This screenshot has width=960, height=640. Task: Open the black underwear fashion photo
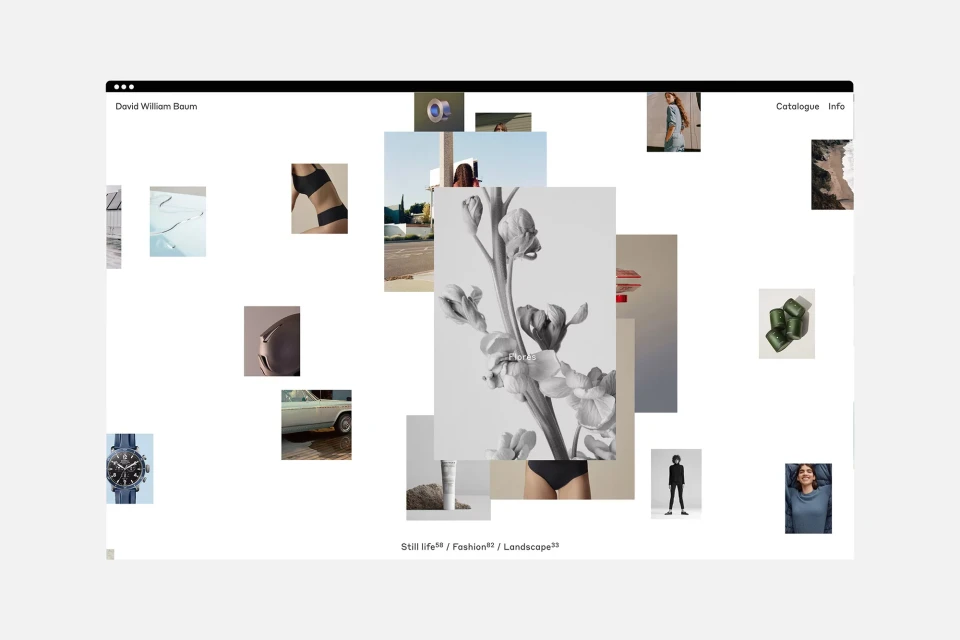tap(318, 199)
